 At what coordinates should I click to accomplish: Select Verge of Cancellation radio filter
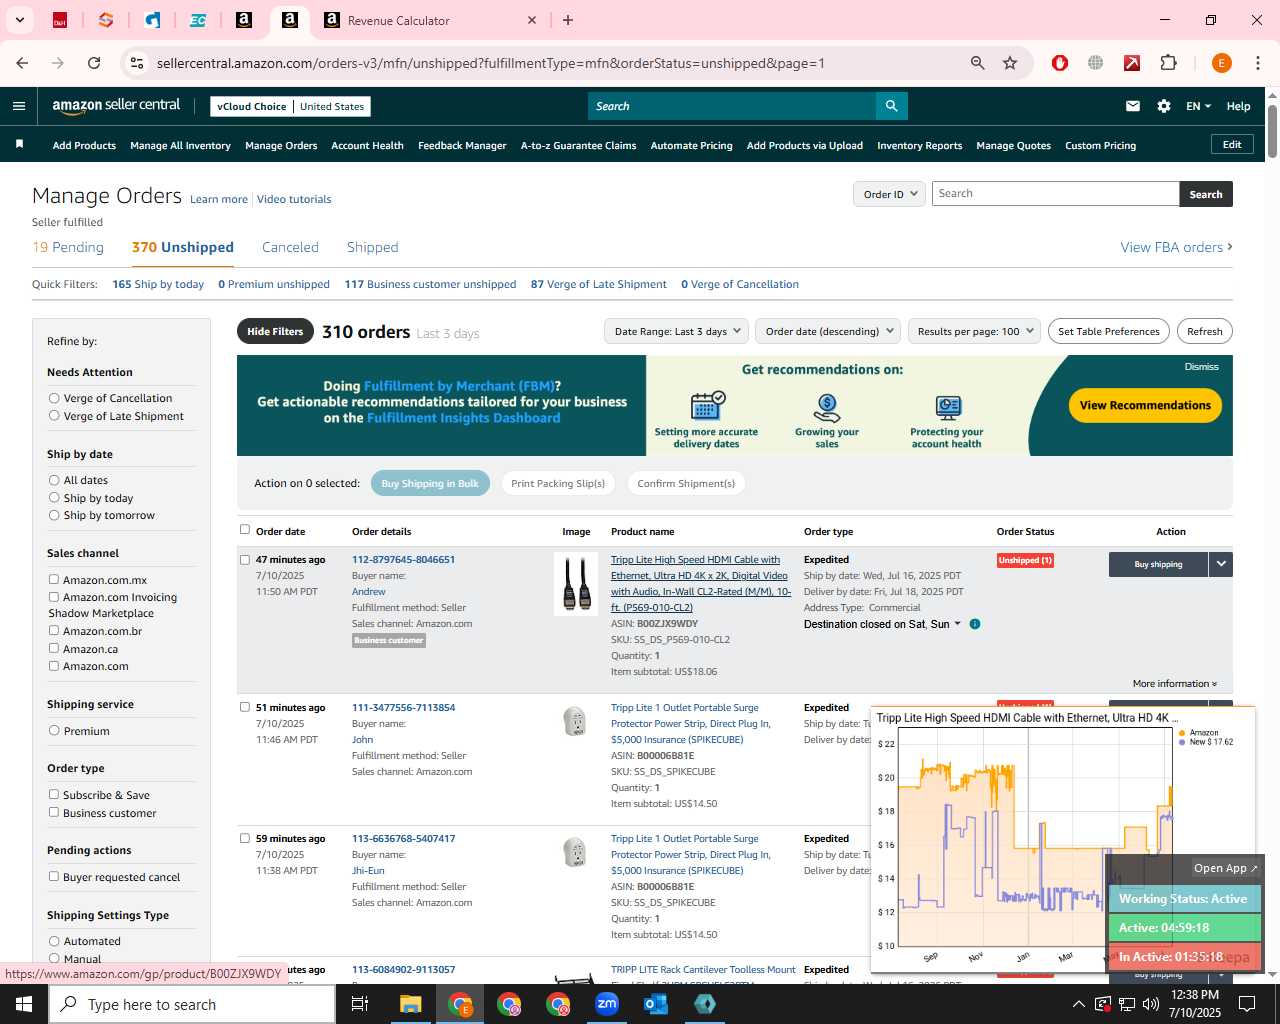tap(54, 398)
